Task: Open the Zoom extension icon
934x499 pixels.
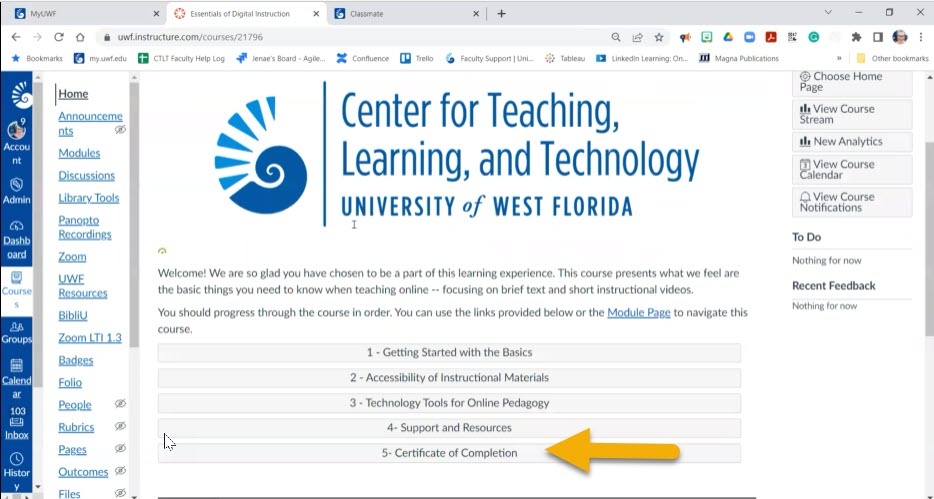Action: [749, 37]
